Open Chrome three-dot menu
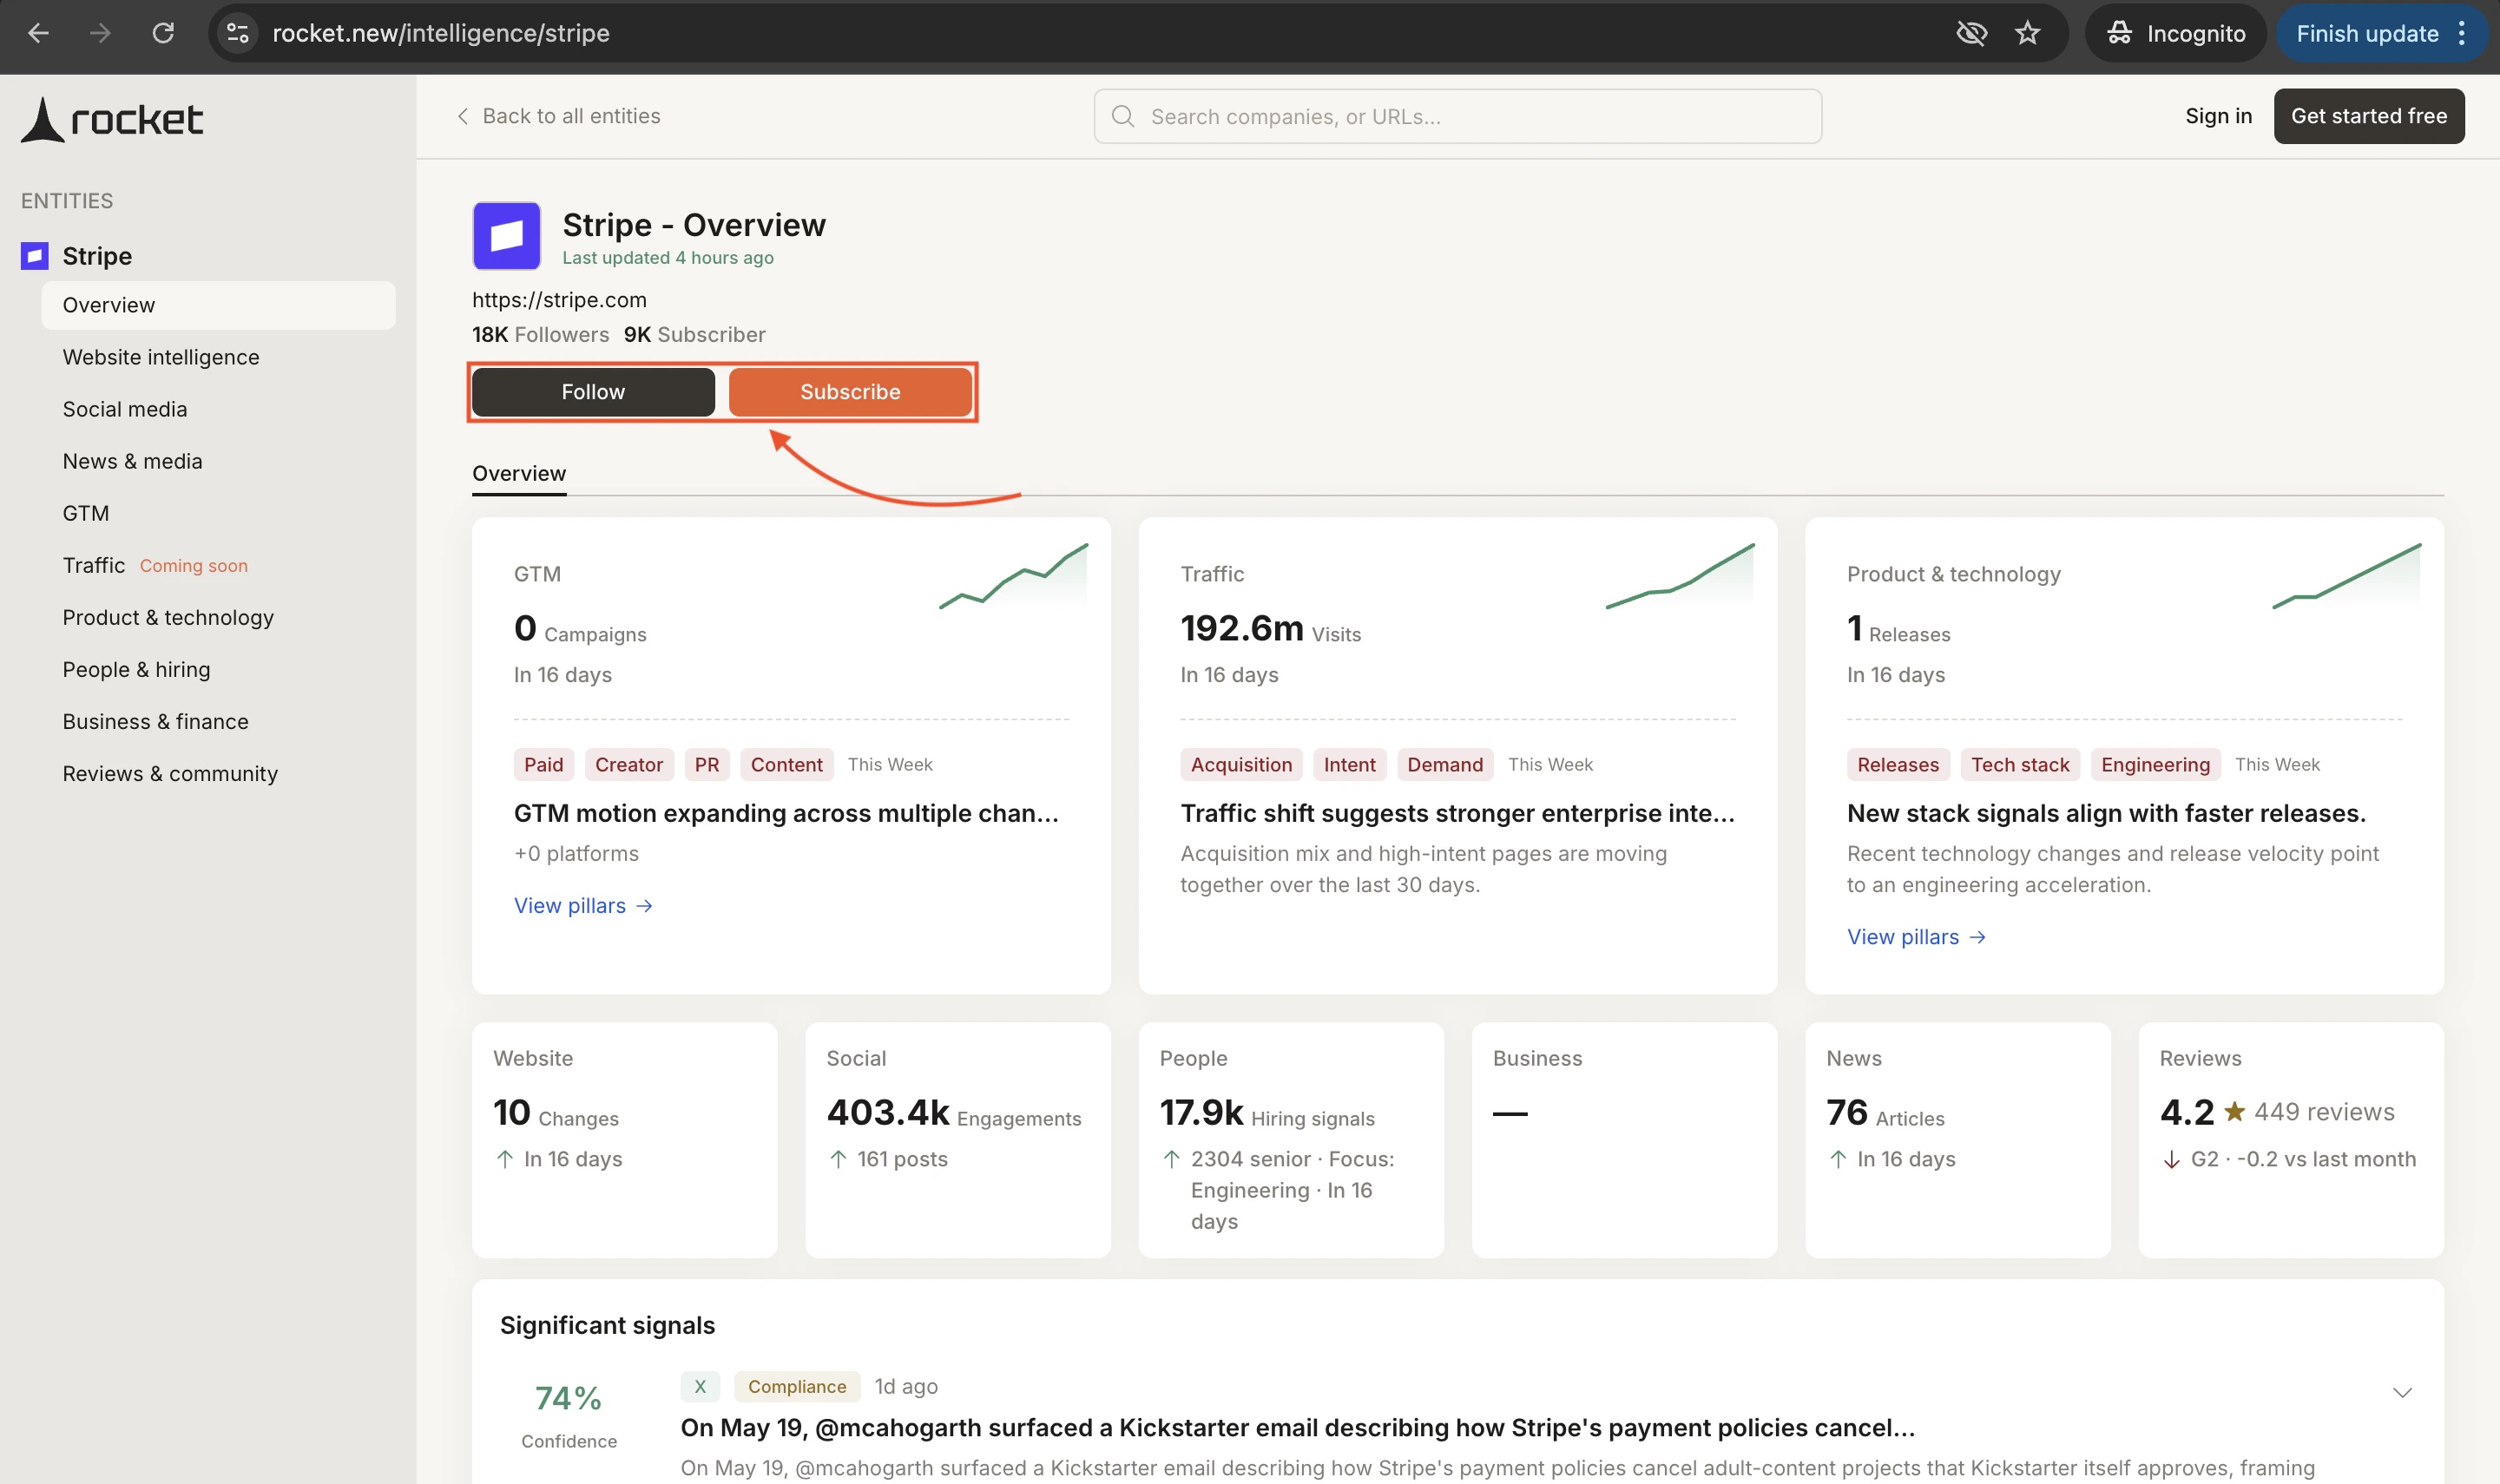 tap(2463, 33)
